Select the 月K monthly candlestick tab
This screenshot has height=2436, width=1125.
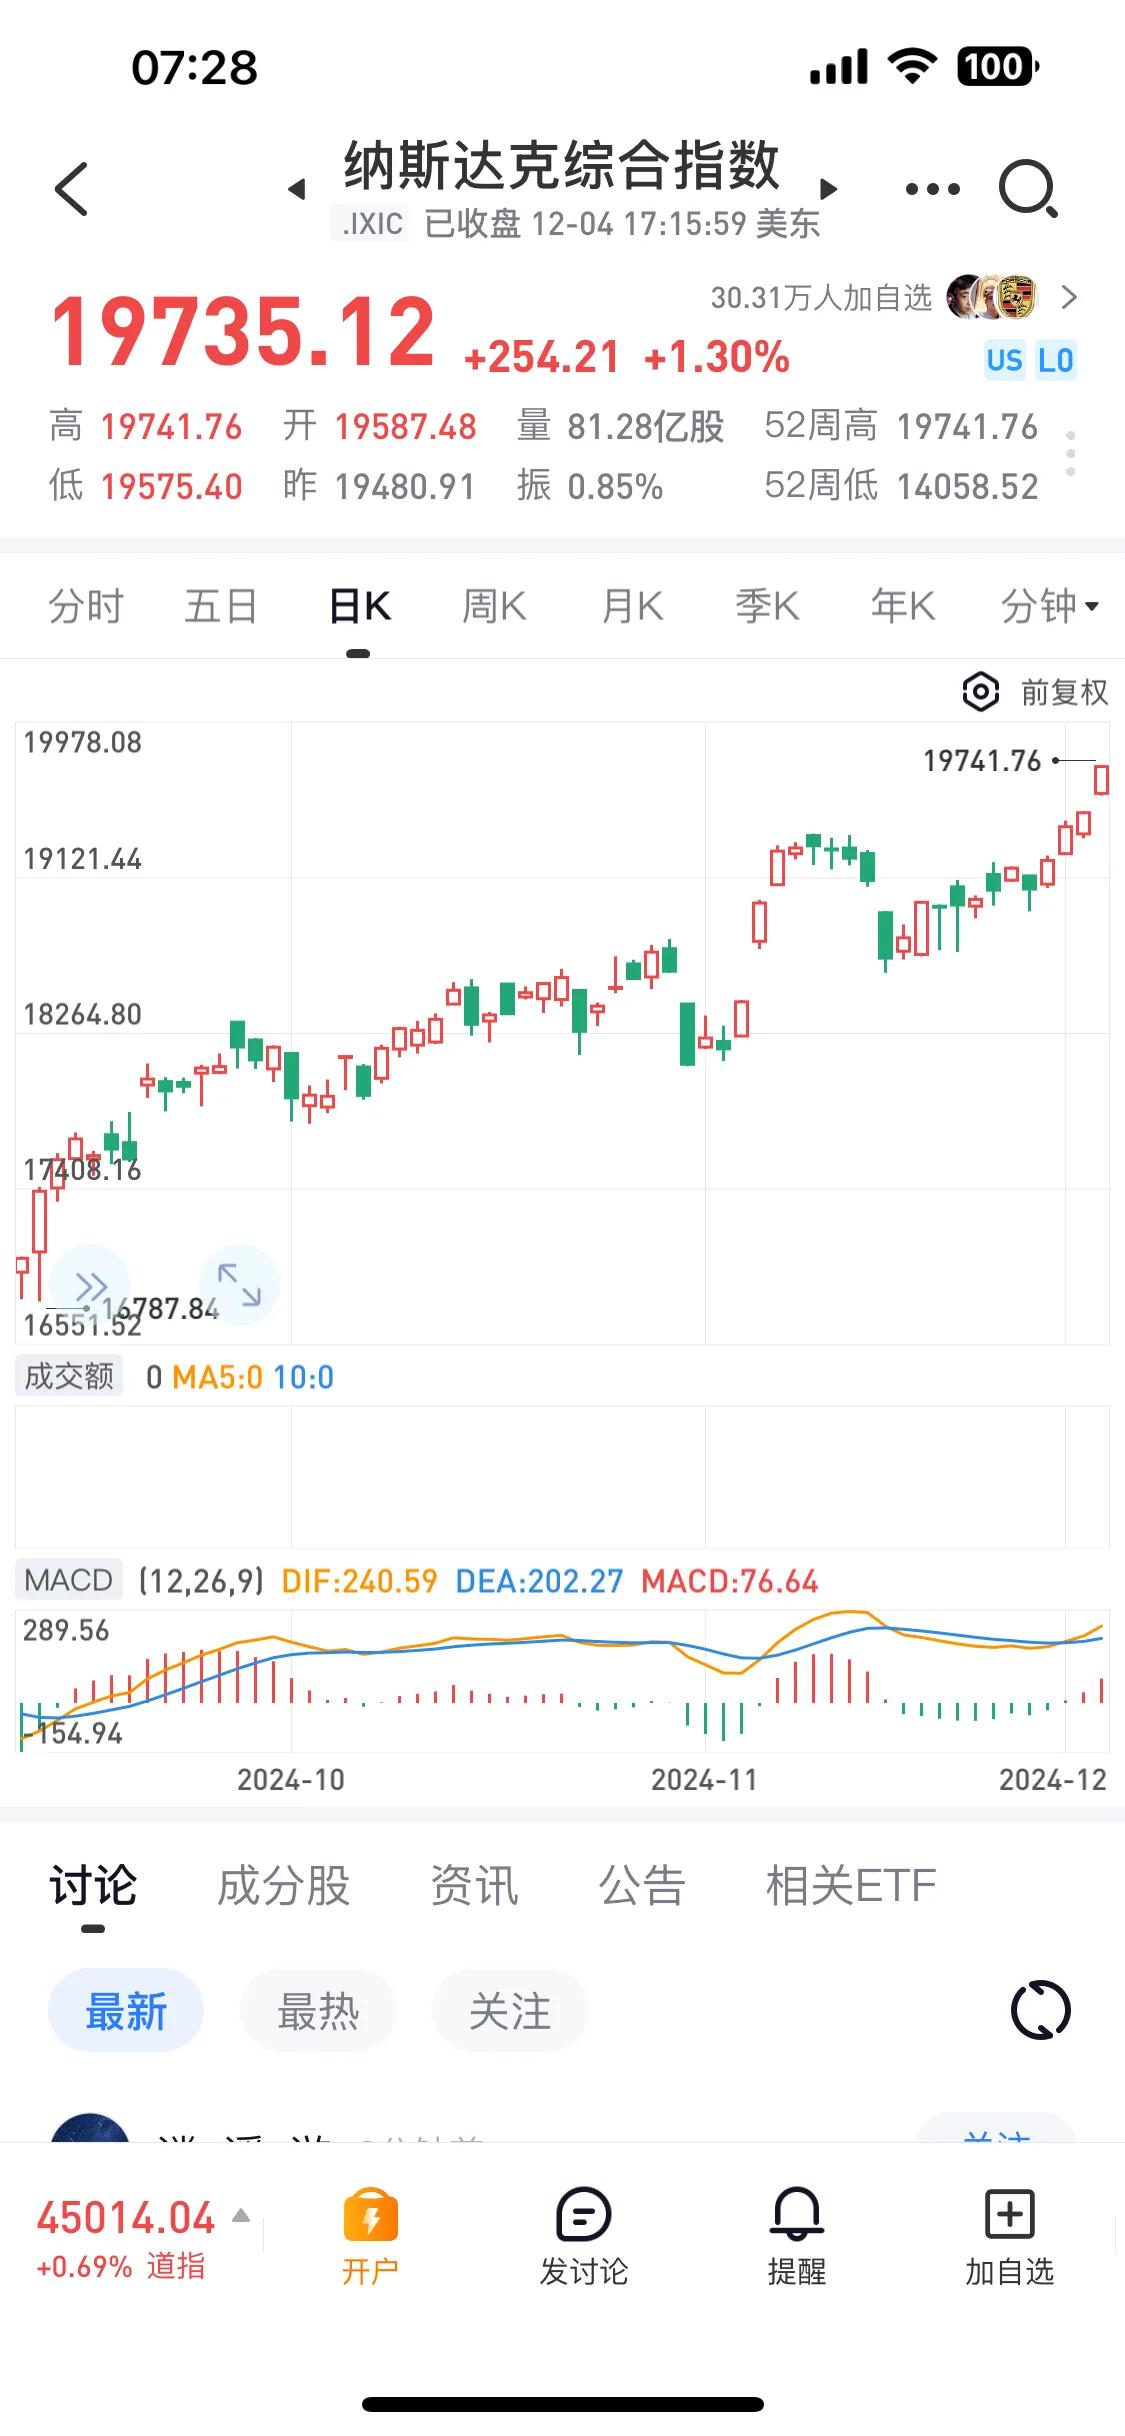[632, 606]
